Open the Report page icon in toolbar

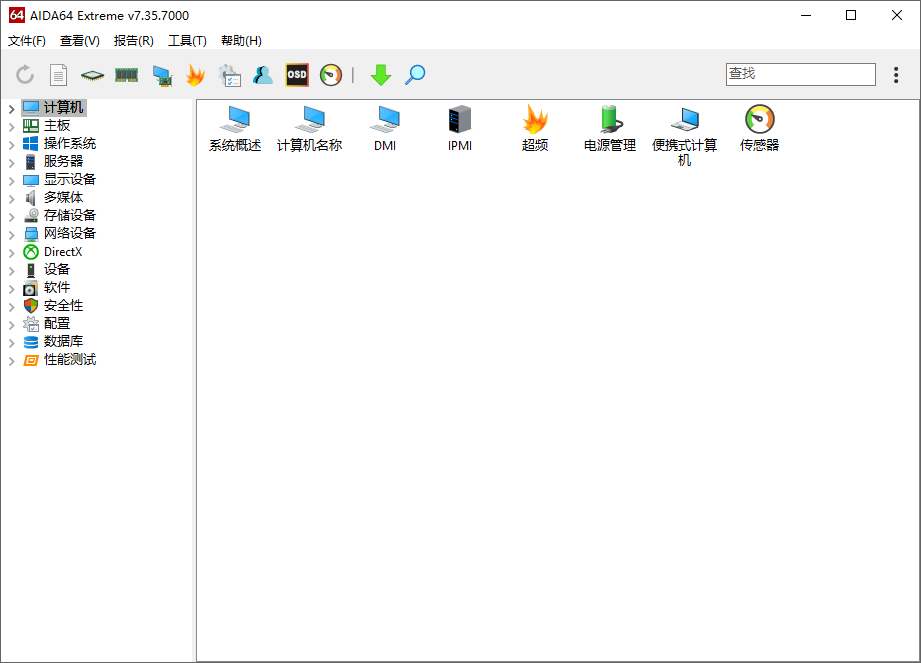58,75
